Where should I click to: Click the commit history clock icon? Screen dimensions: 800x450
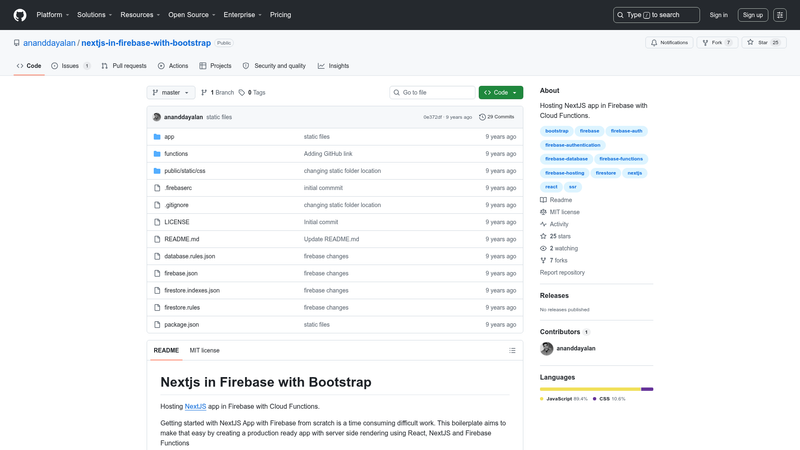click(482, 117)
